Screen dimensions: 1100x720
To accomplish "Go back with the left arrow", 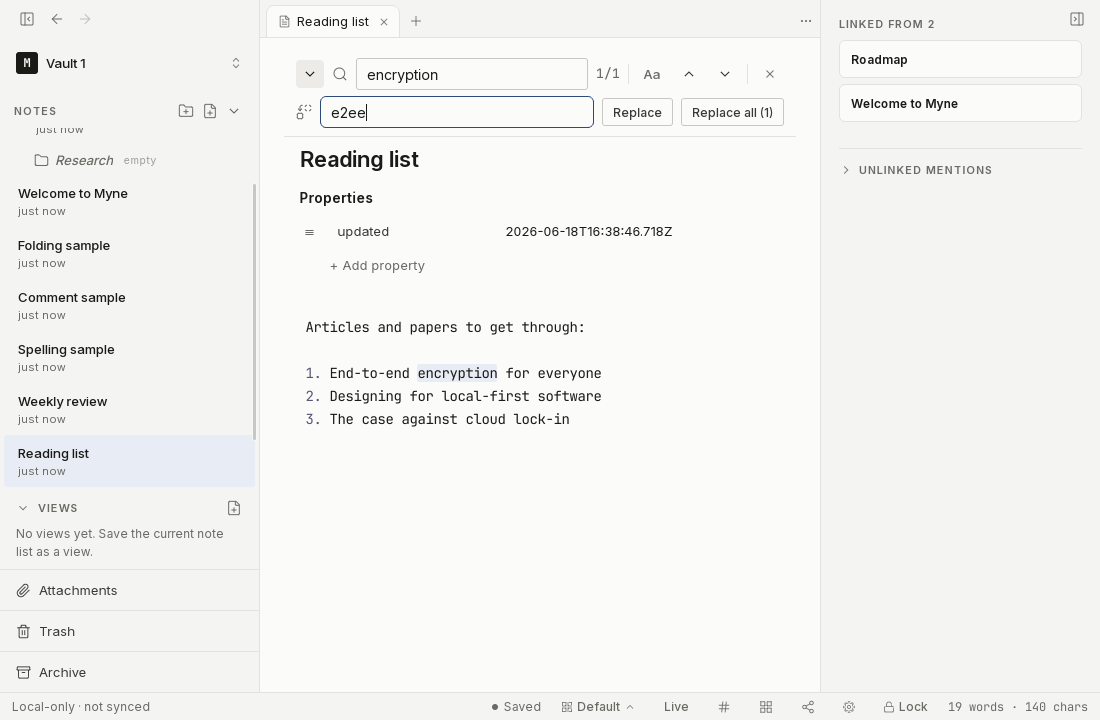I will coord(57,19).
